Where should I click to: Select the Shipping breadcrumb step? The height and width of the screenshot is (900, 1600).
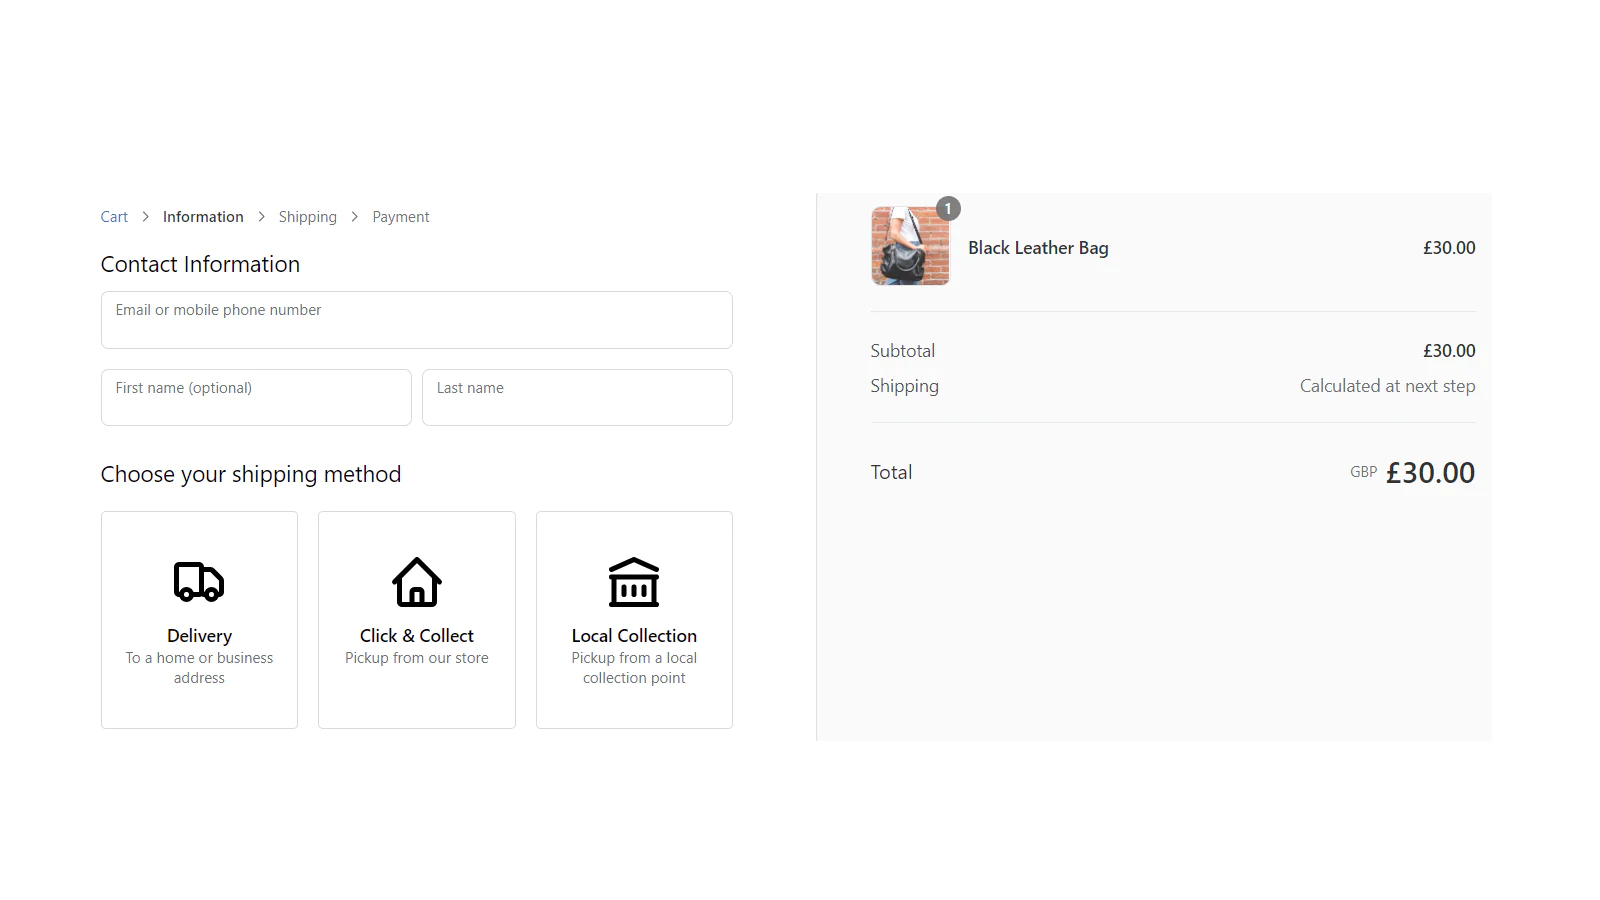308,217
